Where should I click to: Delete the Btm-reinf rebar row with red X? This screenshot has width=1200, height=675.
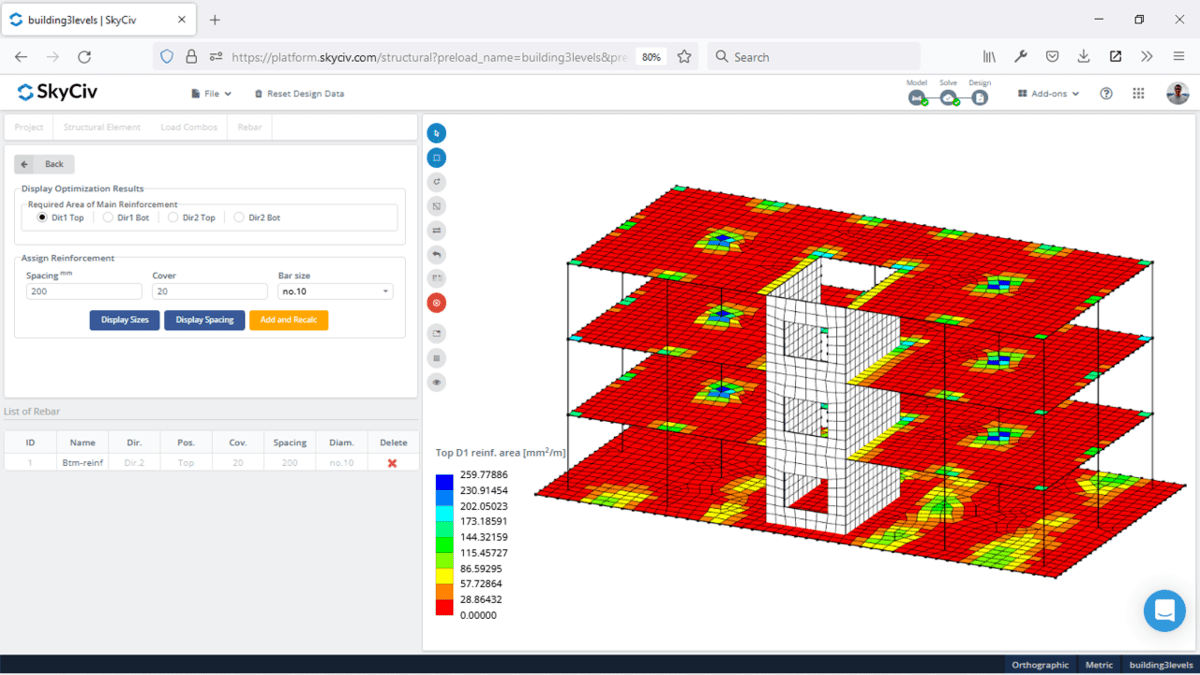393,462
